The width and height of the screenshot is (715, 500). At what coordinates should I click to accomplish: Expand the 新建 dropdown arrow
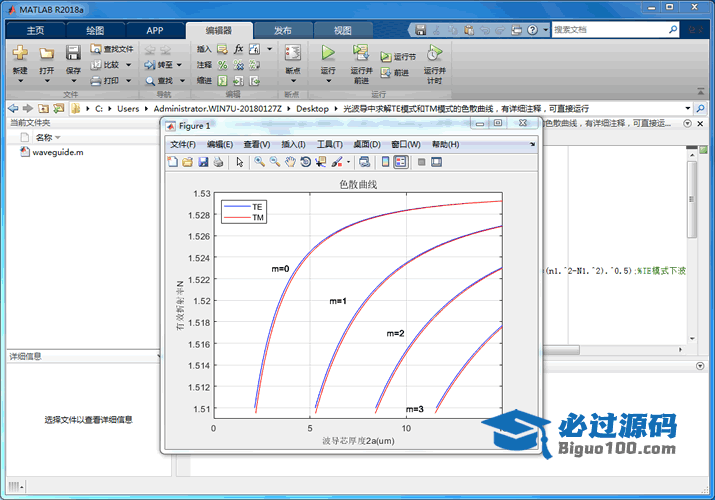(20, 81)
